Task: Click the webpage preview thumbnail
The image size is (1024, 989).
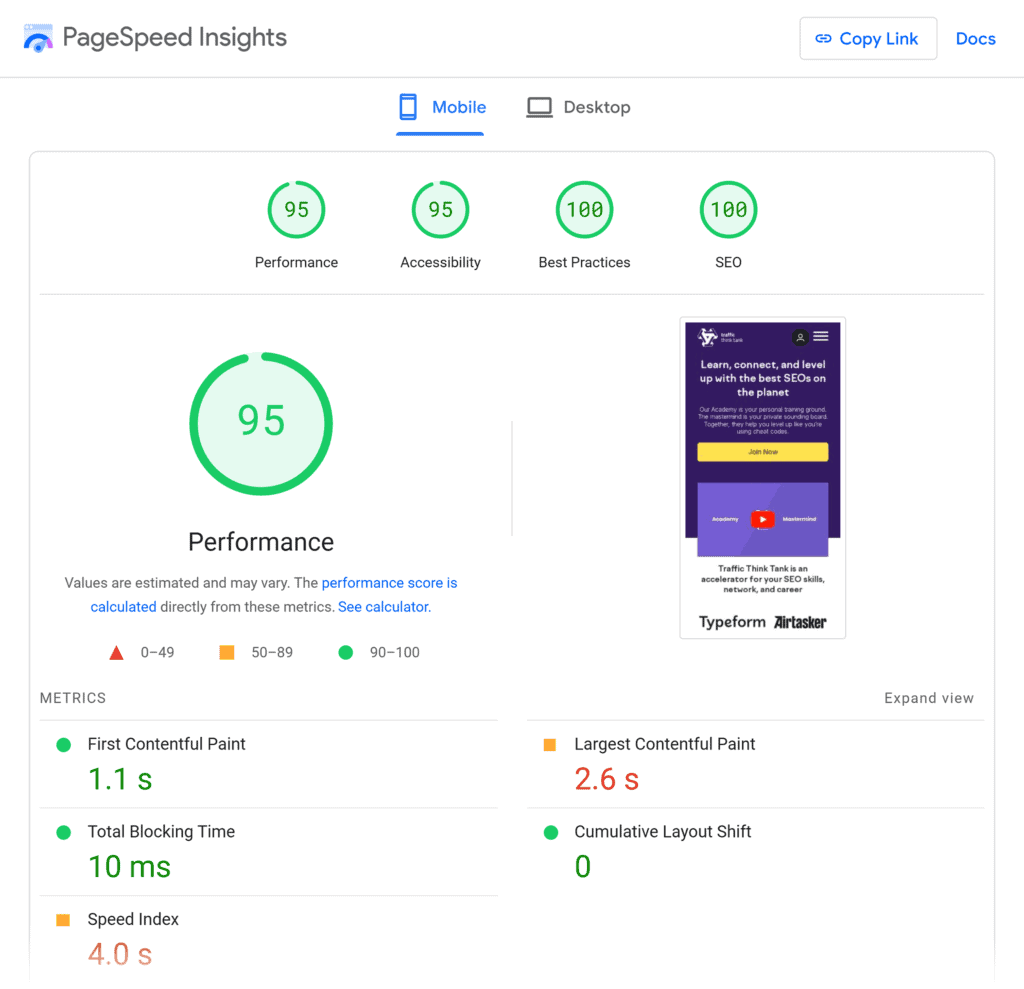Action: point(762,477)
